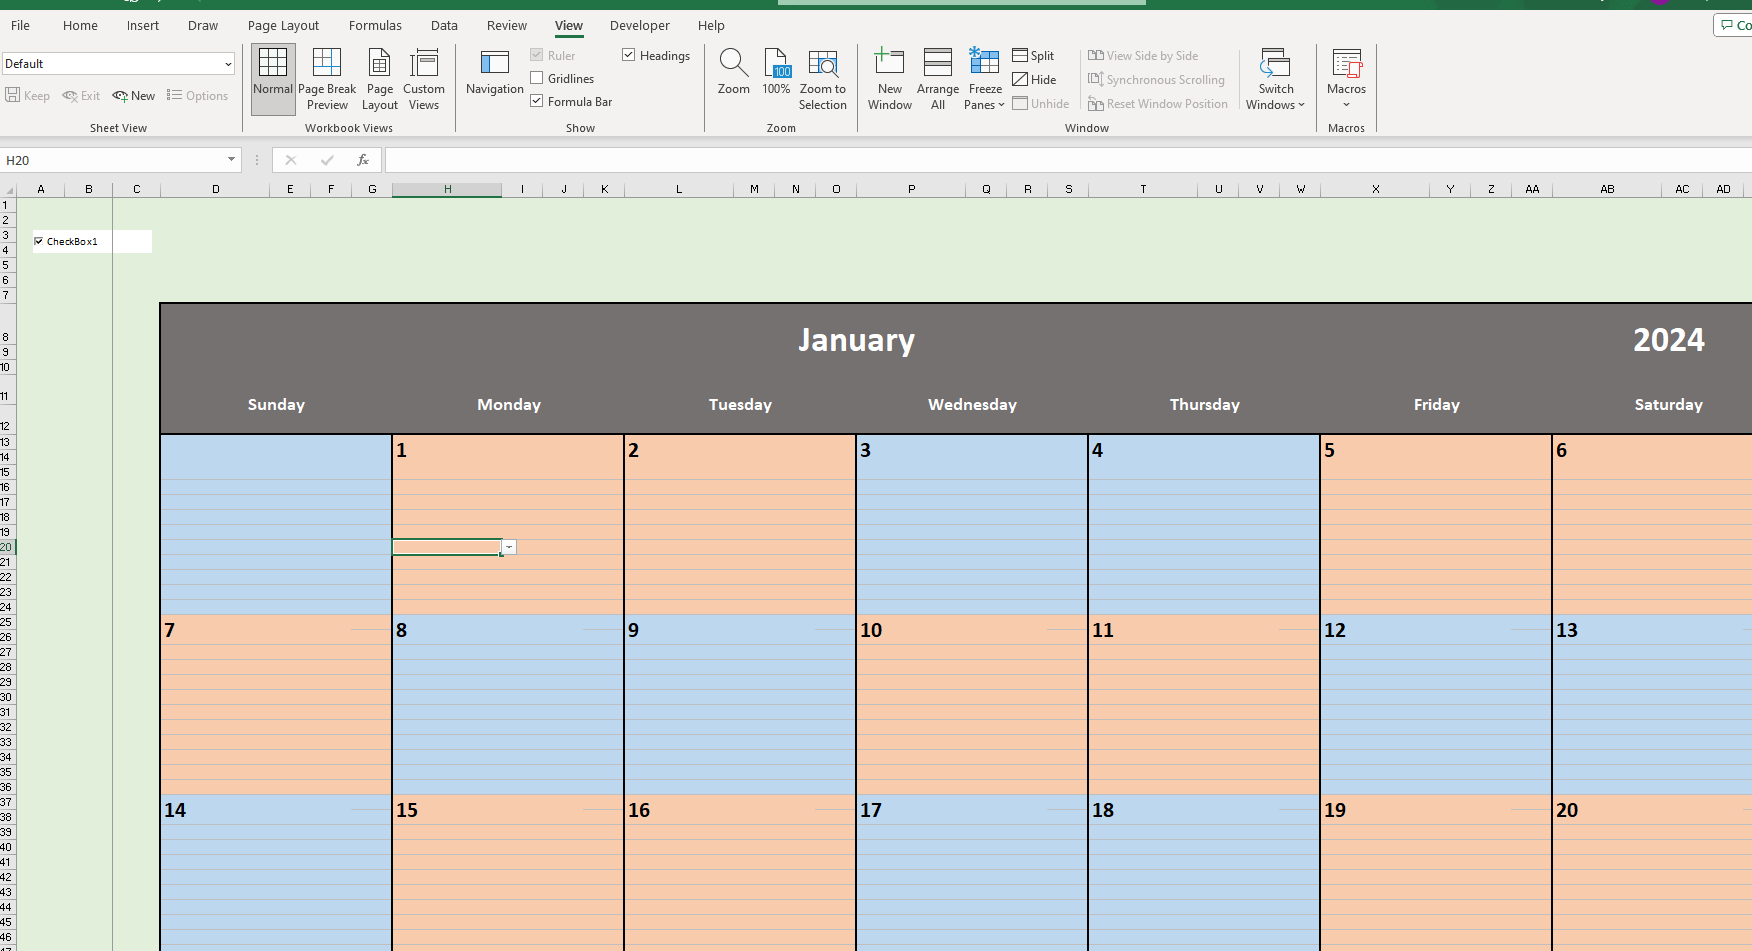
Task: Open the Review tab
Action: (x=507, y=25)
